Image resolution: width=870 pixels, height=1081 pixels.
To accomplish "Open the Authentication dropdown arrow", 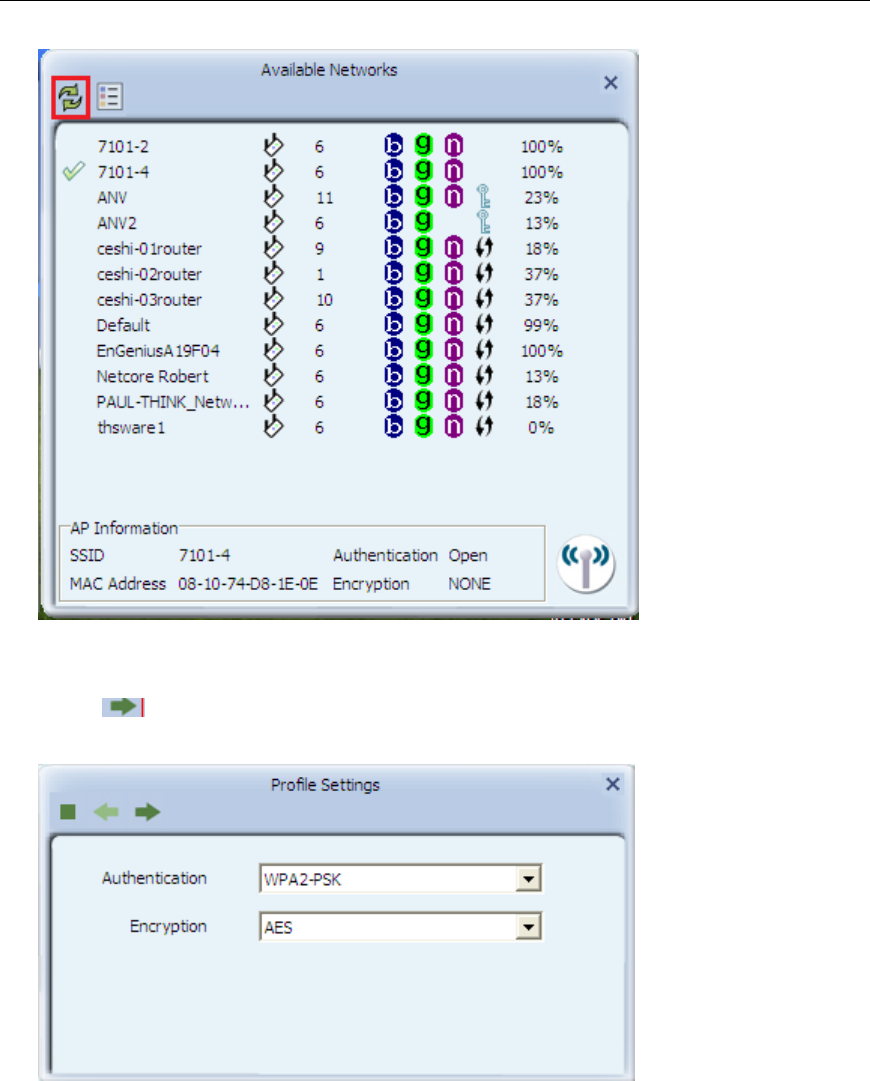I will click(x=528, y=879).
